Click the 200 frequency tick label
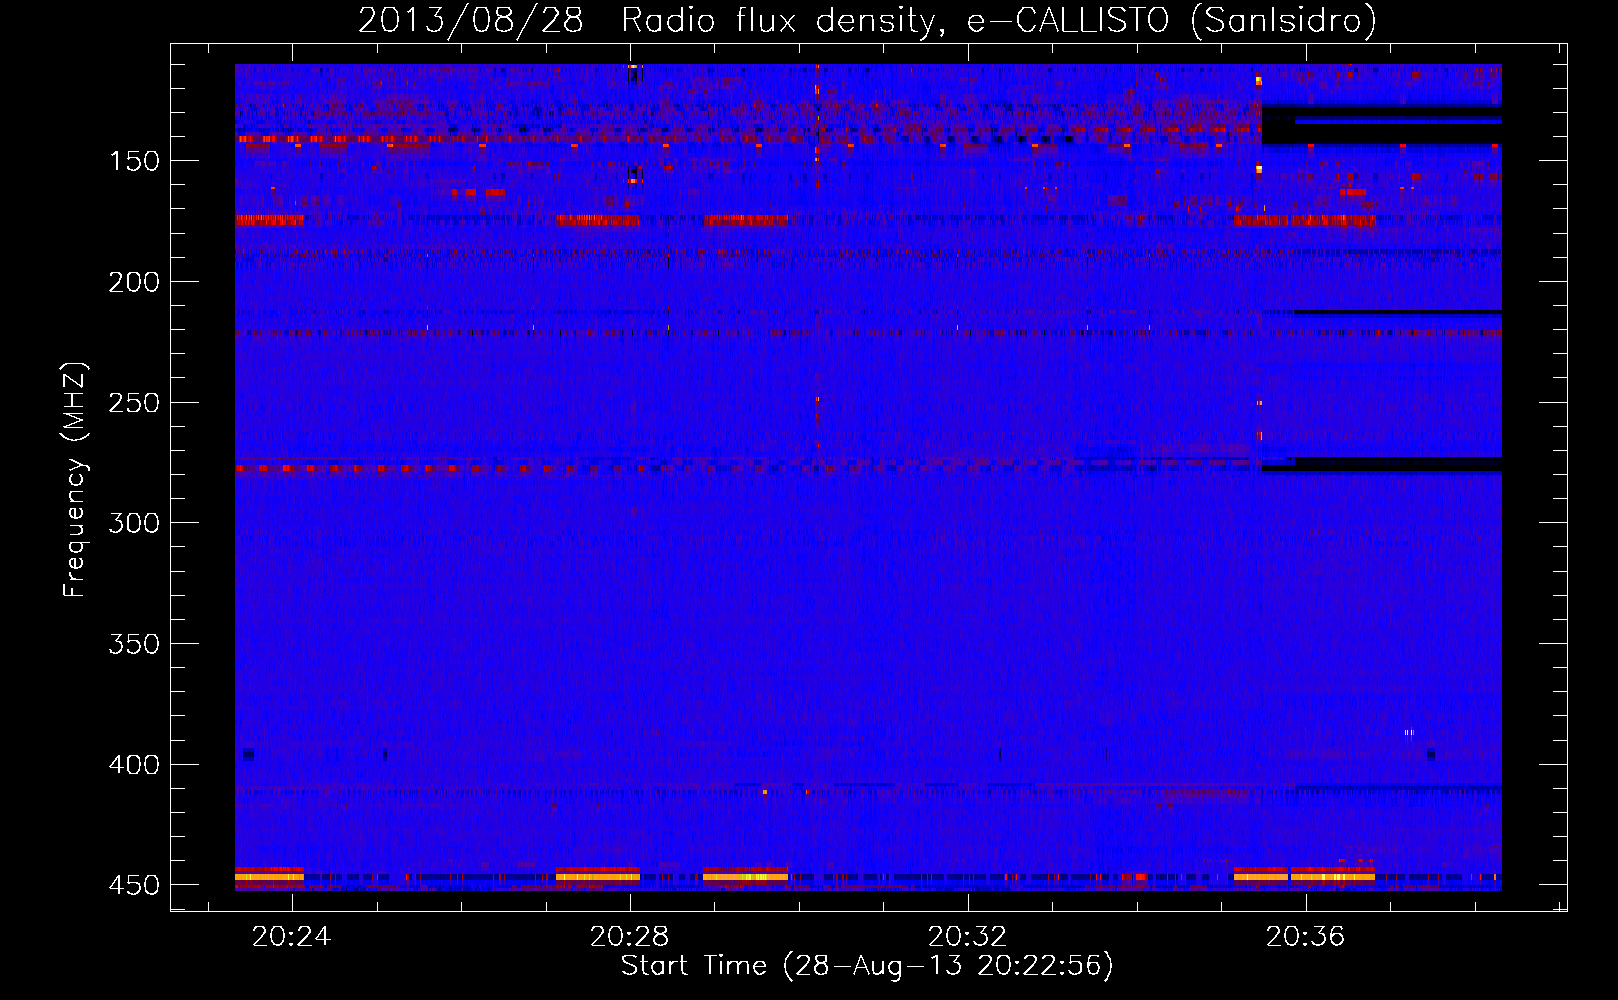This screenshot has height=1000, width=1618. point(133,282)
